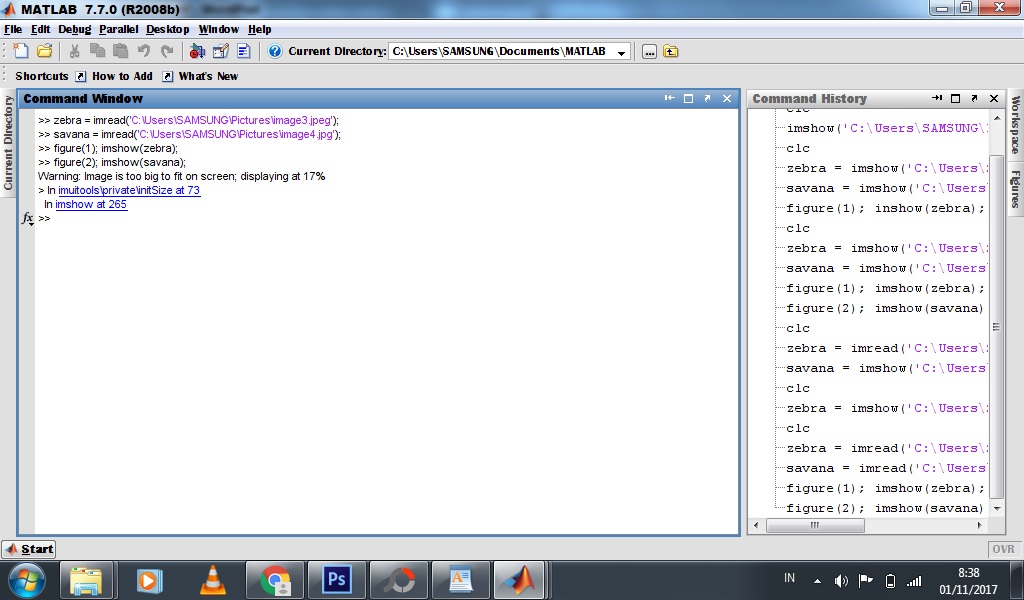This screenshot has height=600, width=1024.
Task: Click Command History scroll left arrow
Action: coord(756,525)
